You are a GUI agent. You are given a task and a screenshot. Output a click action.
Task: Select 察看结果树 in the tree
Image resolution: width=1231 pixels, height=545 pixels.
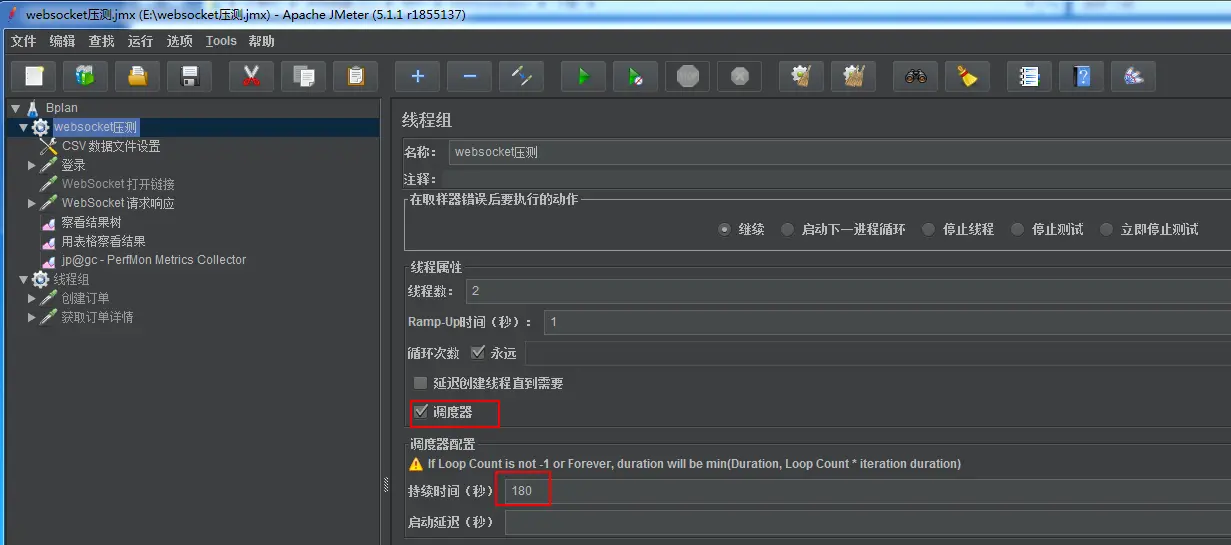tap(91, 222)
